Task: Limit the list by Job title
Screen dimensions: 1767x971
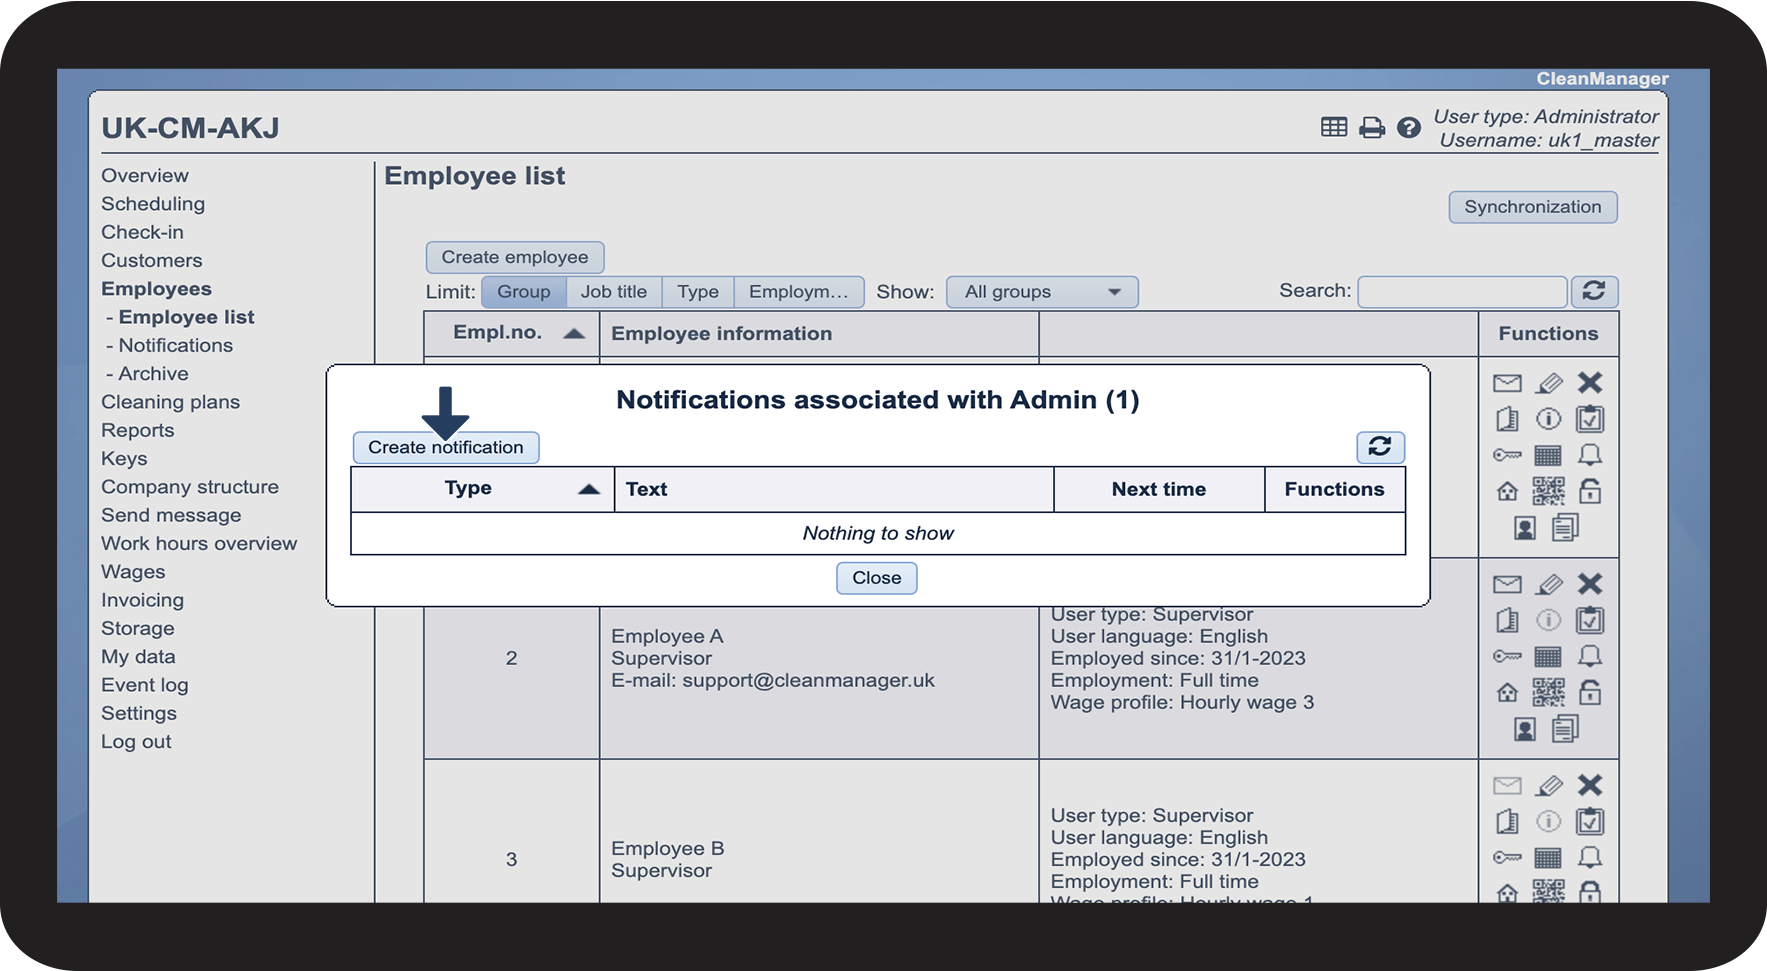Action: pos(614,292)
